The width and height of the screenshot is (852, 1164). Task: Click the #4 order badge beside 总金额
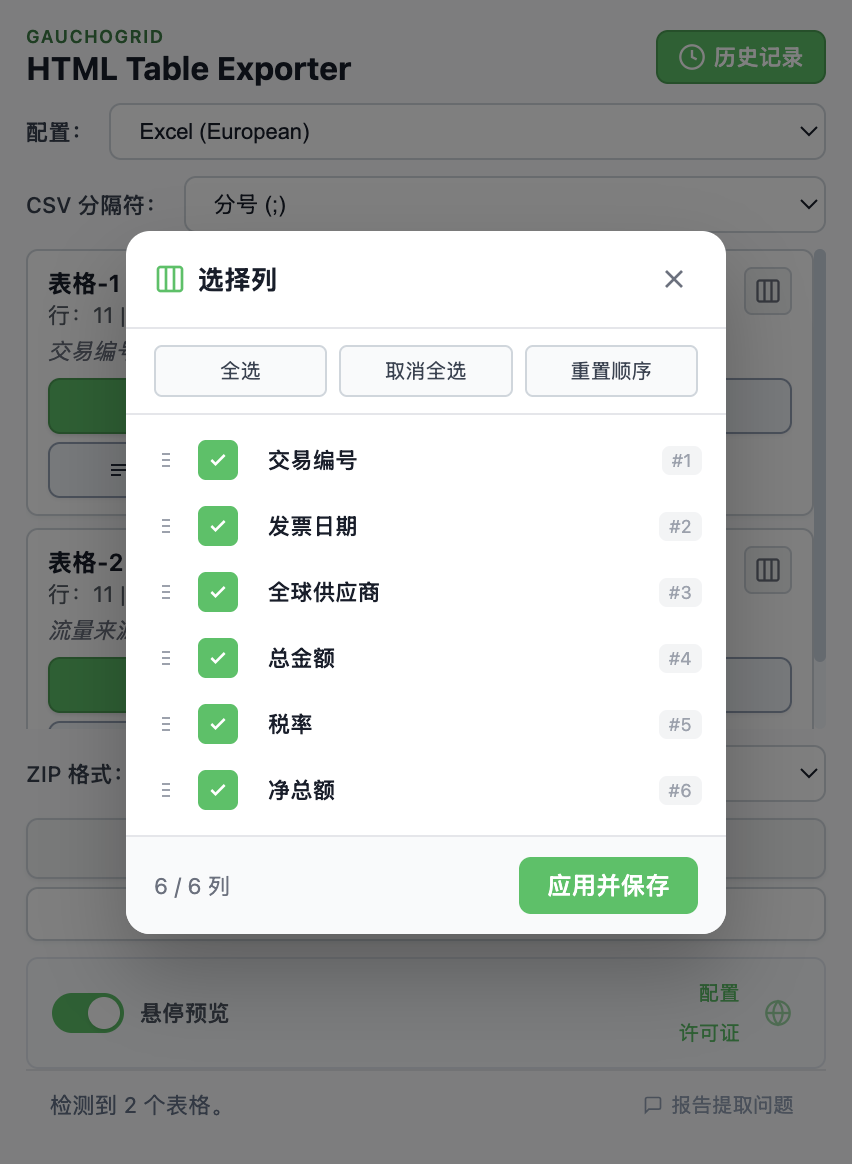click(x=680, y=658)
